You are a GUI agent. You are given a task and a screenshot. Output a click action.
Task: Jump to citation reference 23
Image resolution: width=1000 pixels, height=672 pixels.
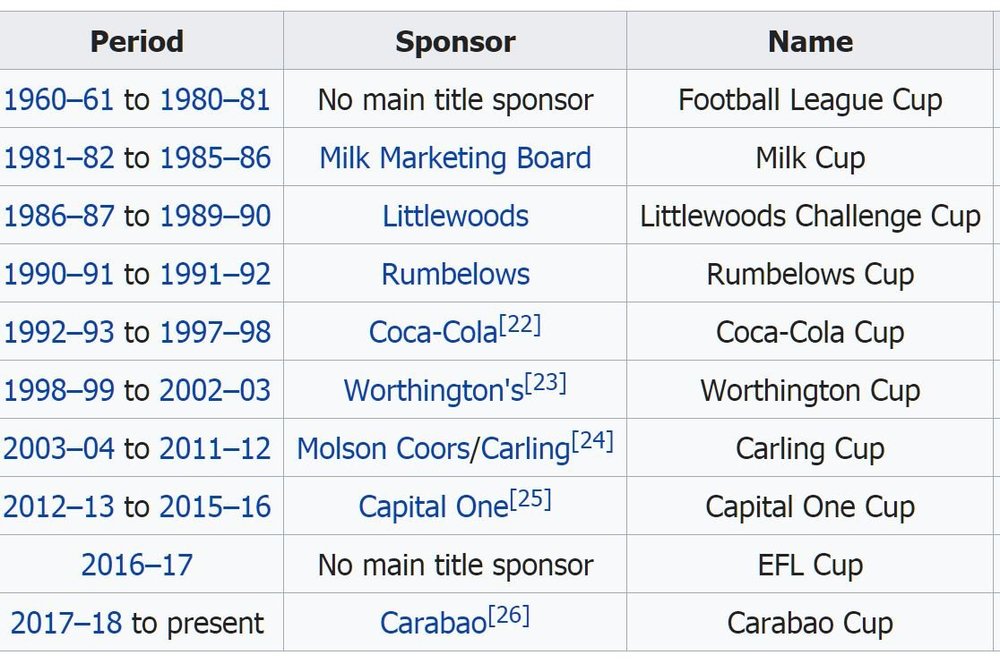[545, 383]
